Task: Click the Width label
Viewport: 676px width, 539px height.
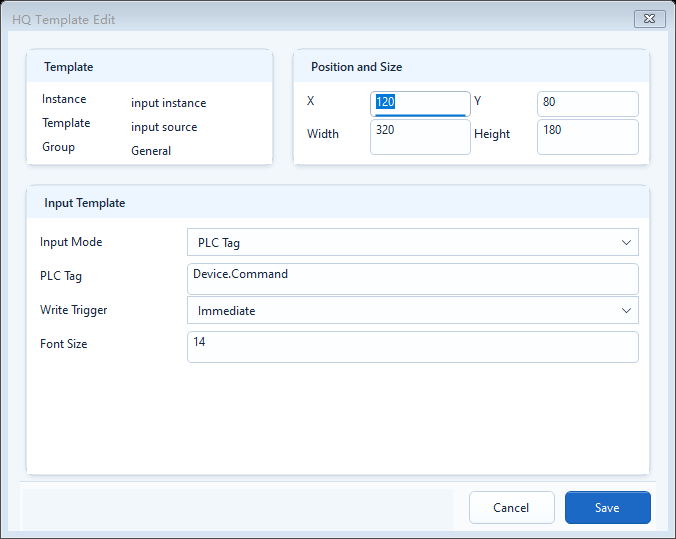Action: [x=322, y=134]
